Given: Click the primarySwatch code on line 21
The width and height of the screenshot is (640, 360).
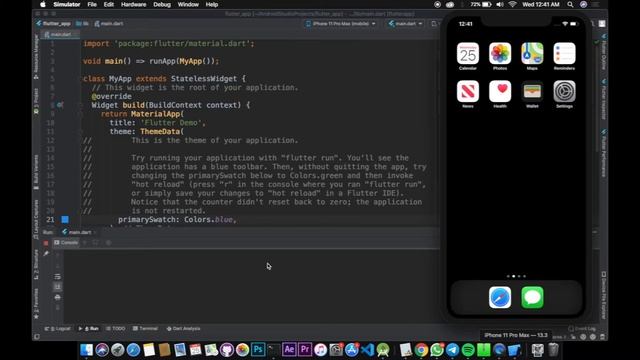Looking at the screenshot, I should point(177,220).
